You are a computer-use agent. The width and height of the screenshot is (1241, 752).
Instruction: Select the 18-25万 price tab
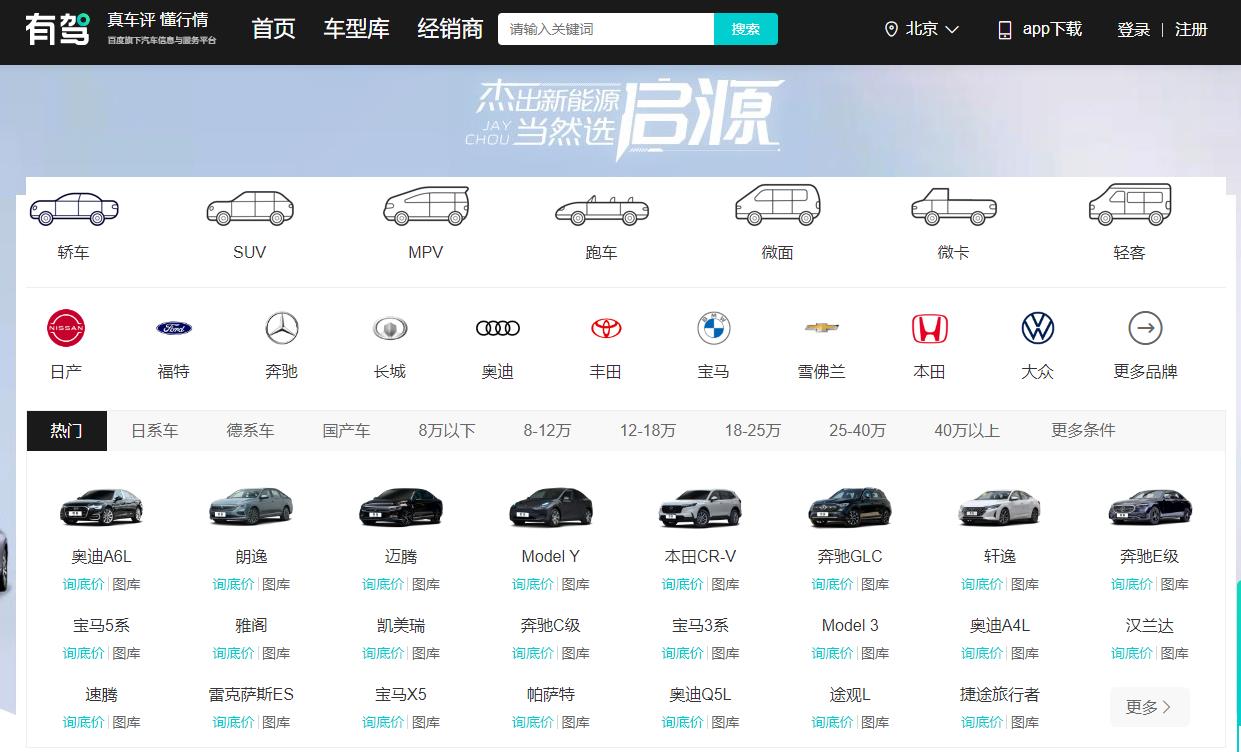(753, 431)
